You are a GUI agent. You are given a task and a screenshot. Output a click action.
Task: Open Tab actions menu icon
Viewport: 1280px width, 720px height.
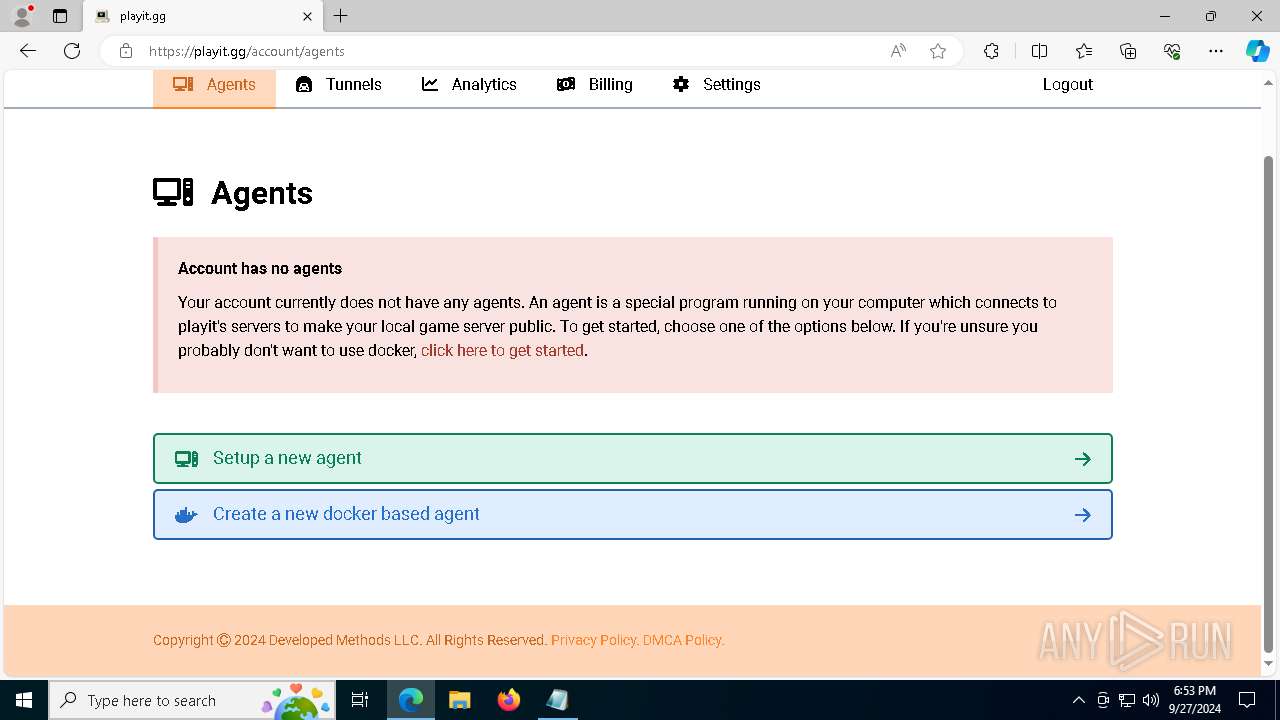[60, 16]
